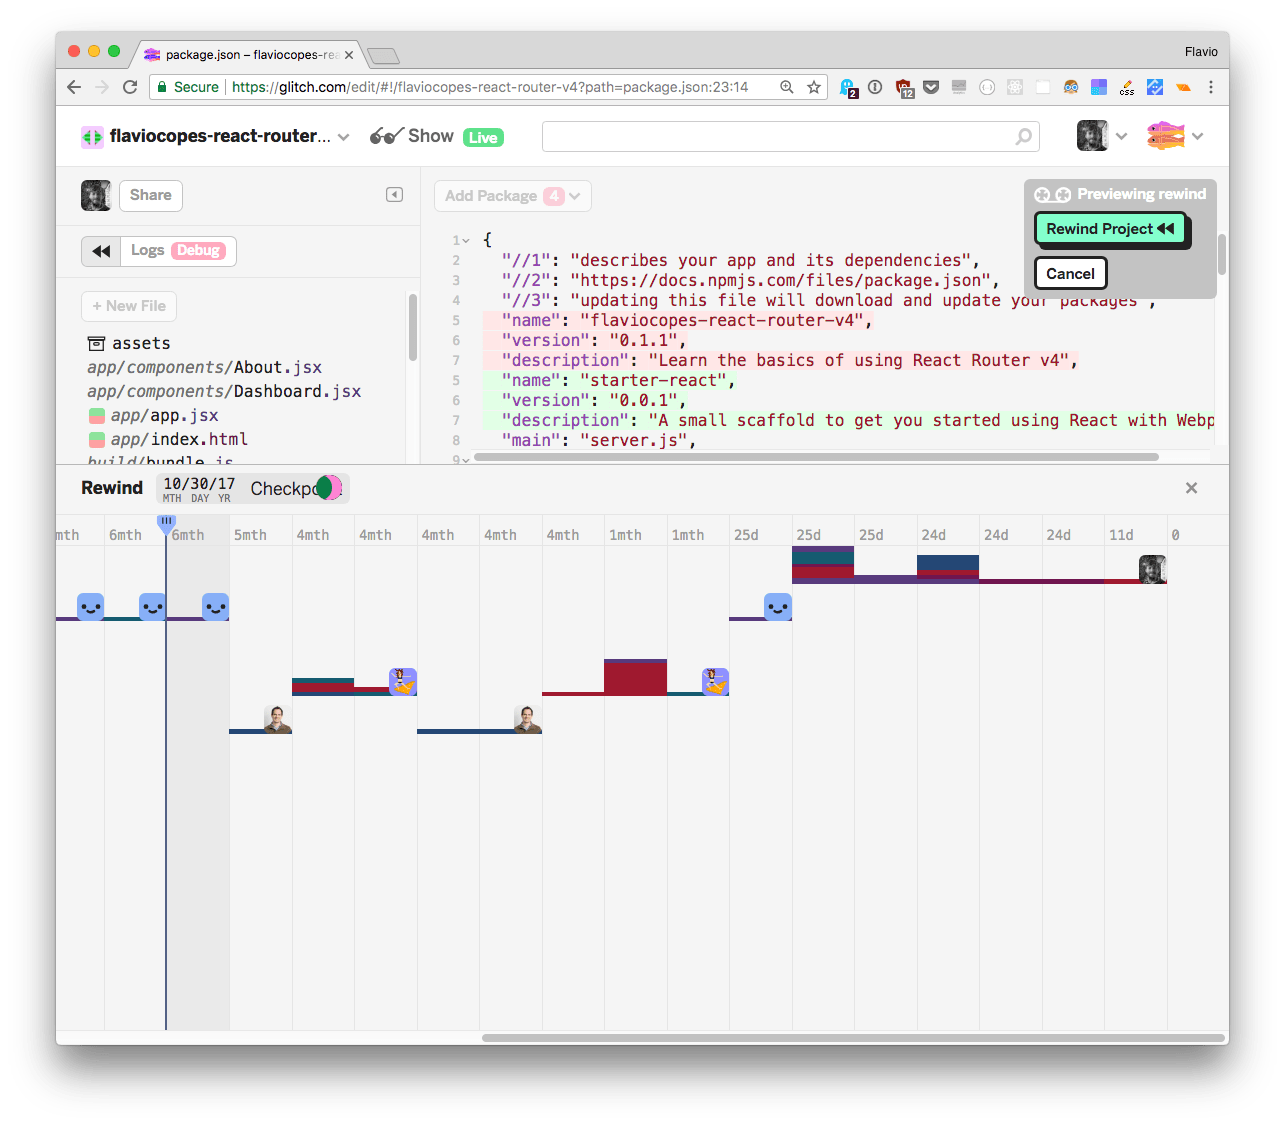Close the Rewind timeline panel
Viewport: 1285px width, 1125px height.
pyautogui.click(x=1191, y=488)
